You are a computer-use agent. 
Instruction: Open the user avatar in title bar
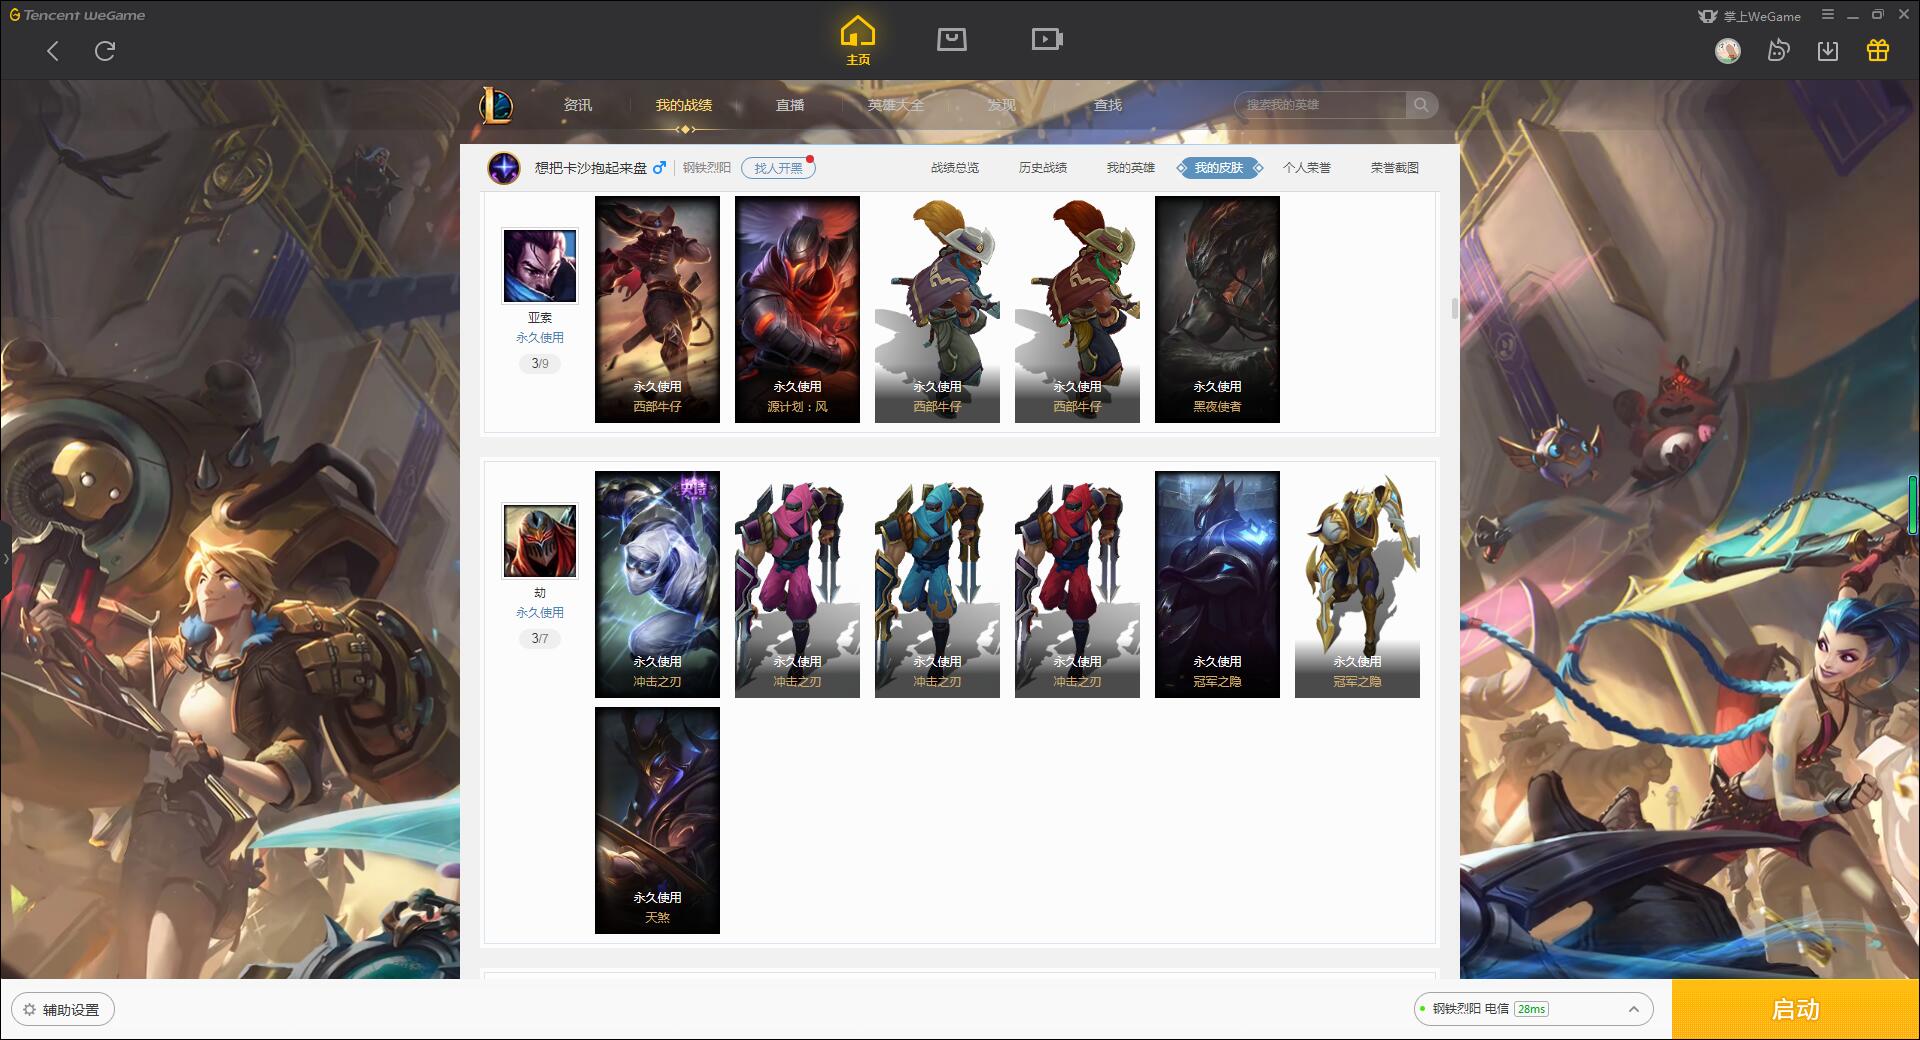pos(1728,50)
